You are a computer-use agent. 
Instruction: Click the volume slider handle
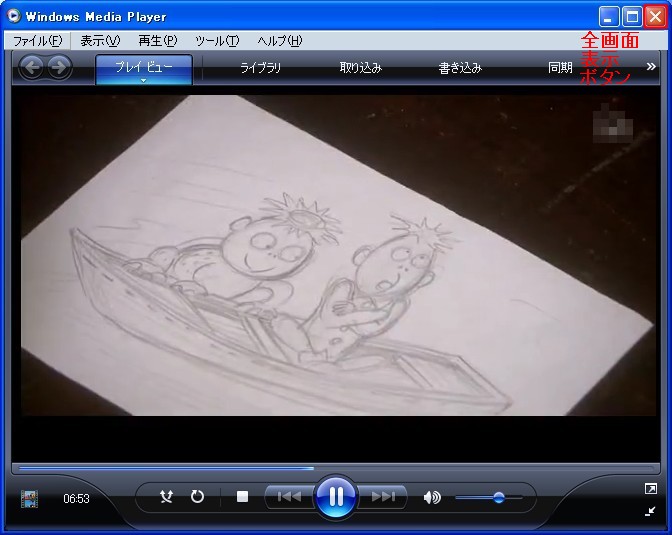(498, 497)
